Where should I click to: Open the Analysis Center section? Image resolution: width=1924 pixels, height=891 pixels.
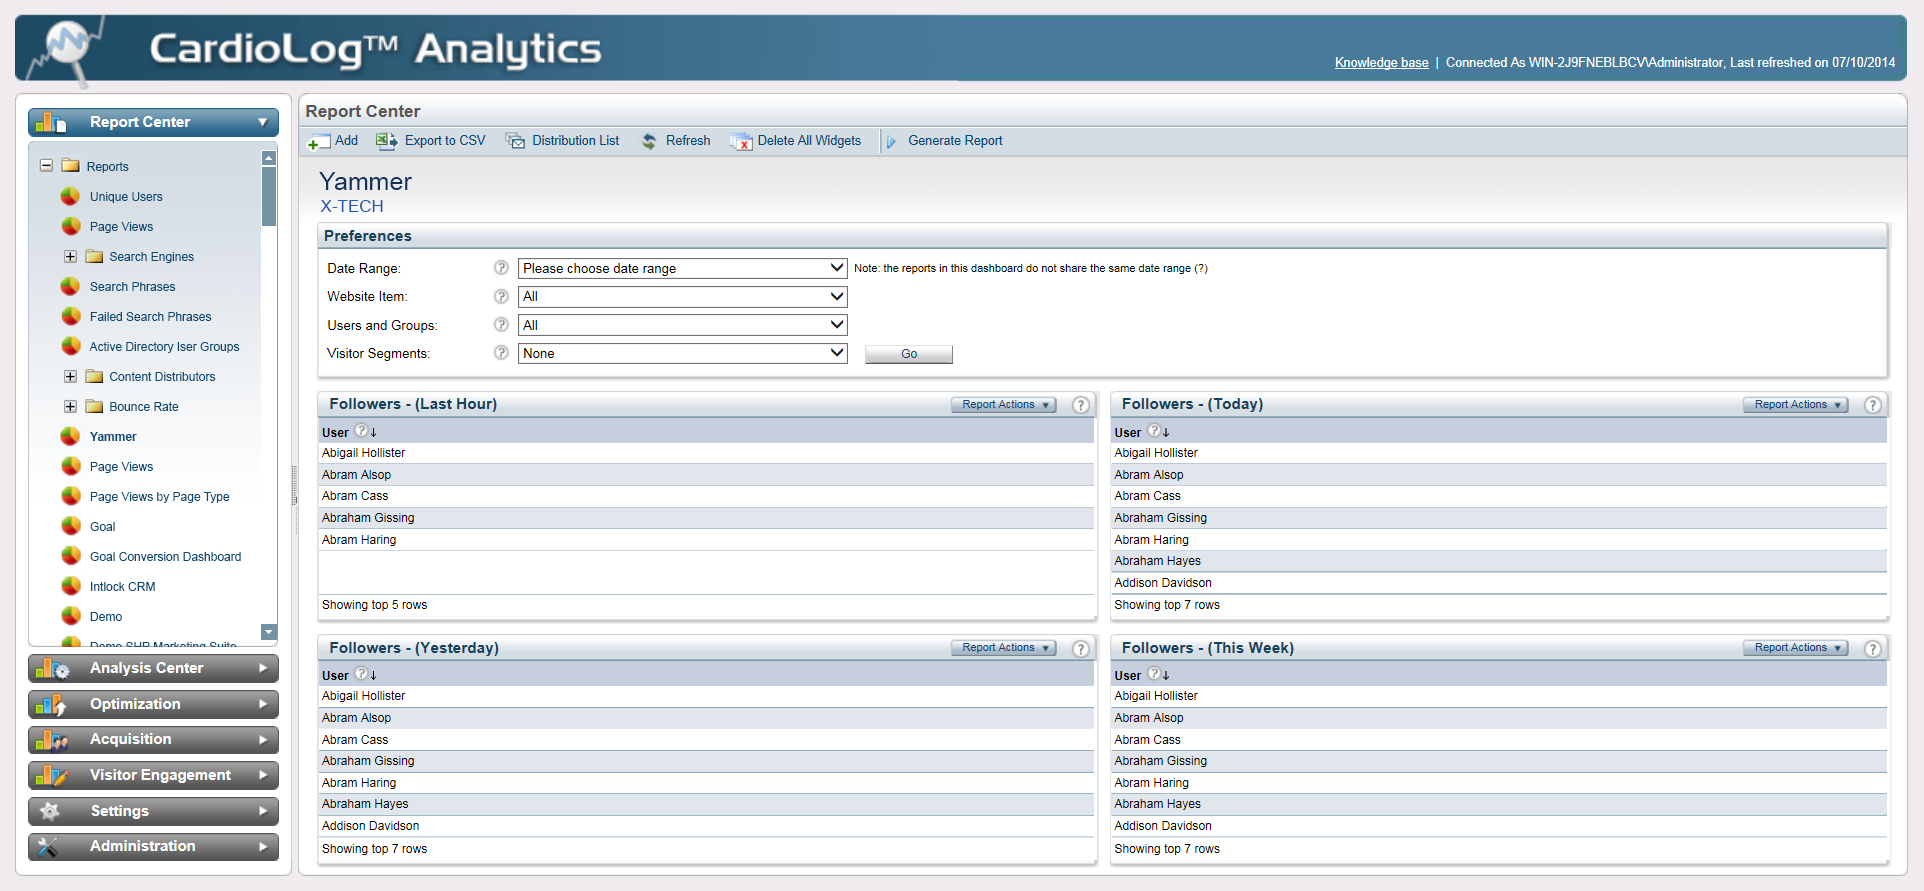[x=153, y=668]
